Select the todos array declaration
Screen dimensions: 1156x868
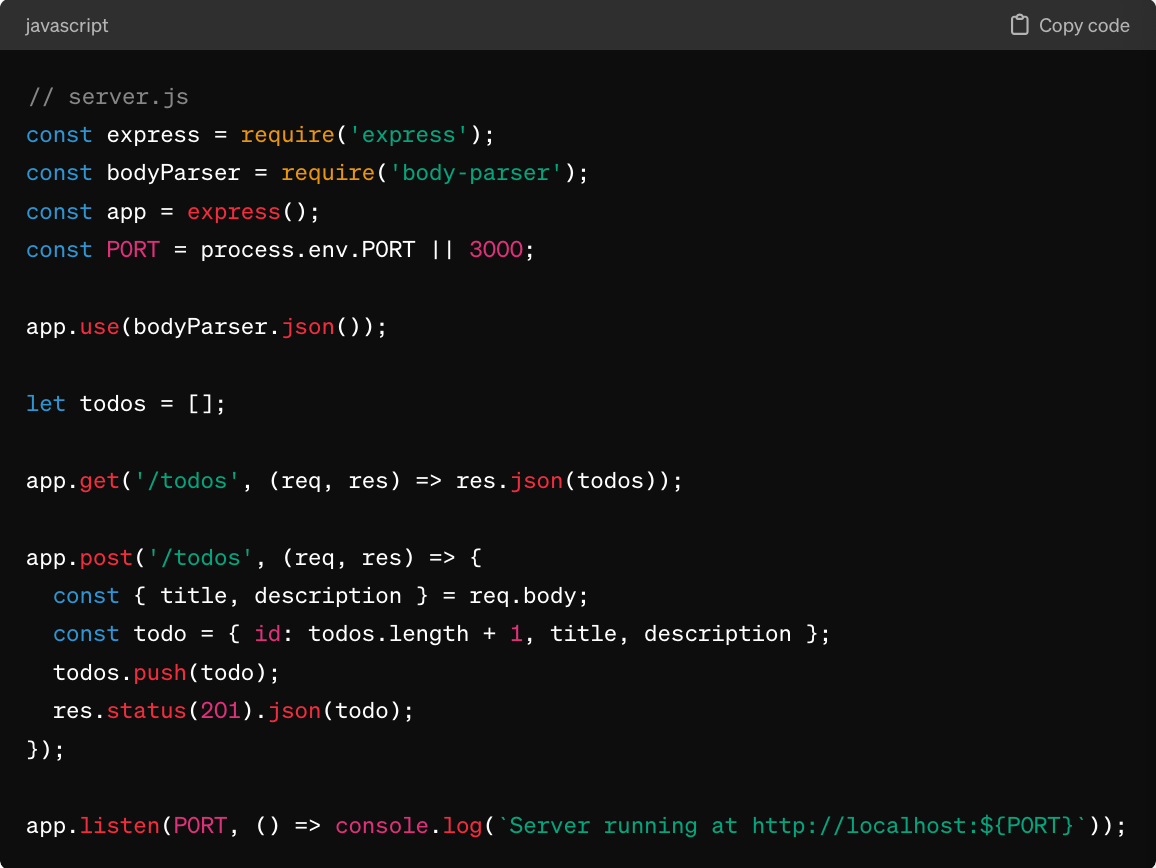[x=125, y=403]
